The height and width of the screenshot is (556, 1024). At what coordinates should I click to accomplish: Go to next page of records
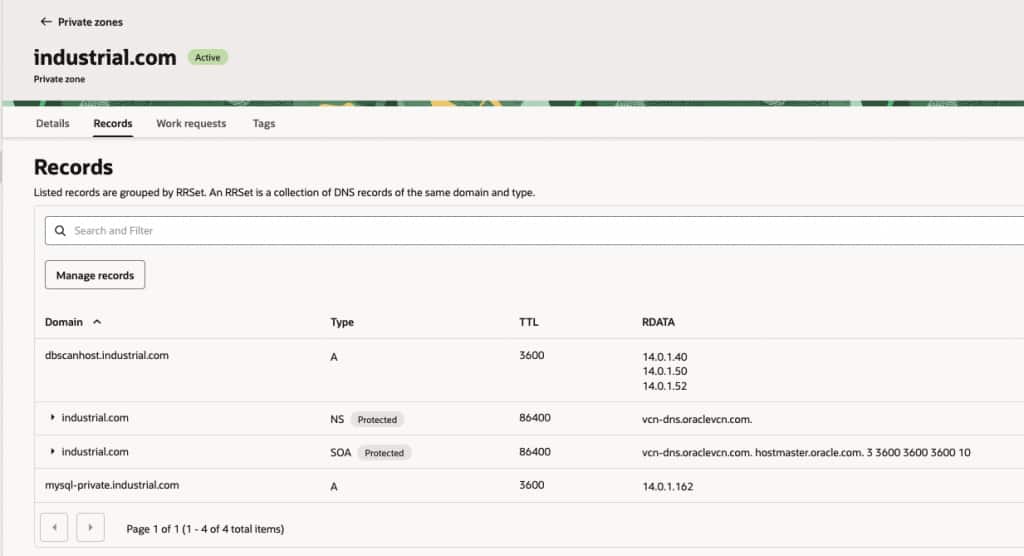pos(90,528)
